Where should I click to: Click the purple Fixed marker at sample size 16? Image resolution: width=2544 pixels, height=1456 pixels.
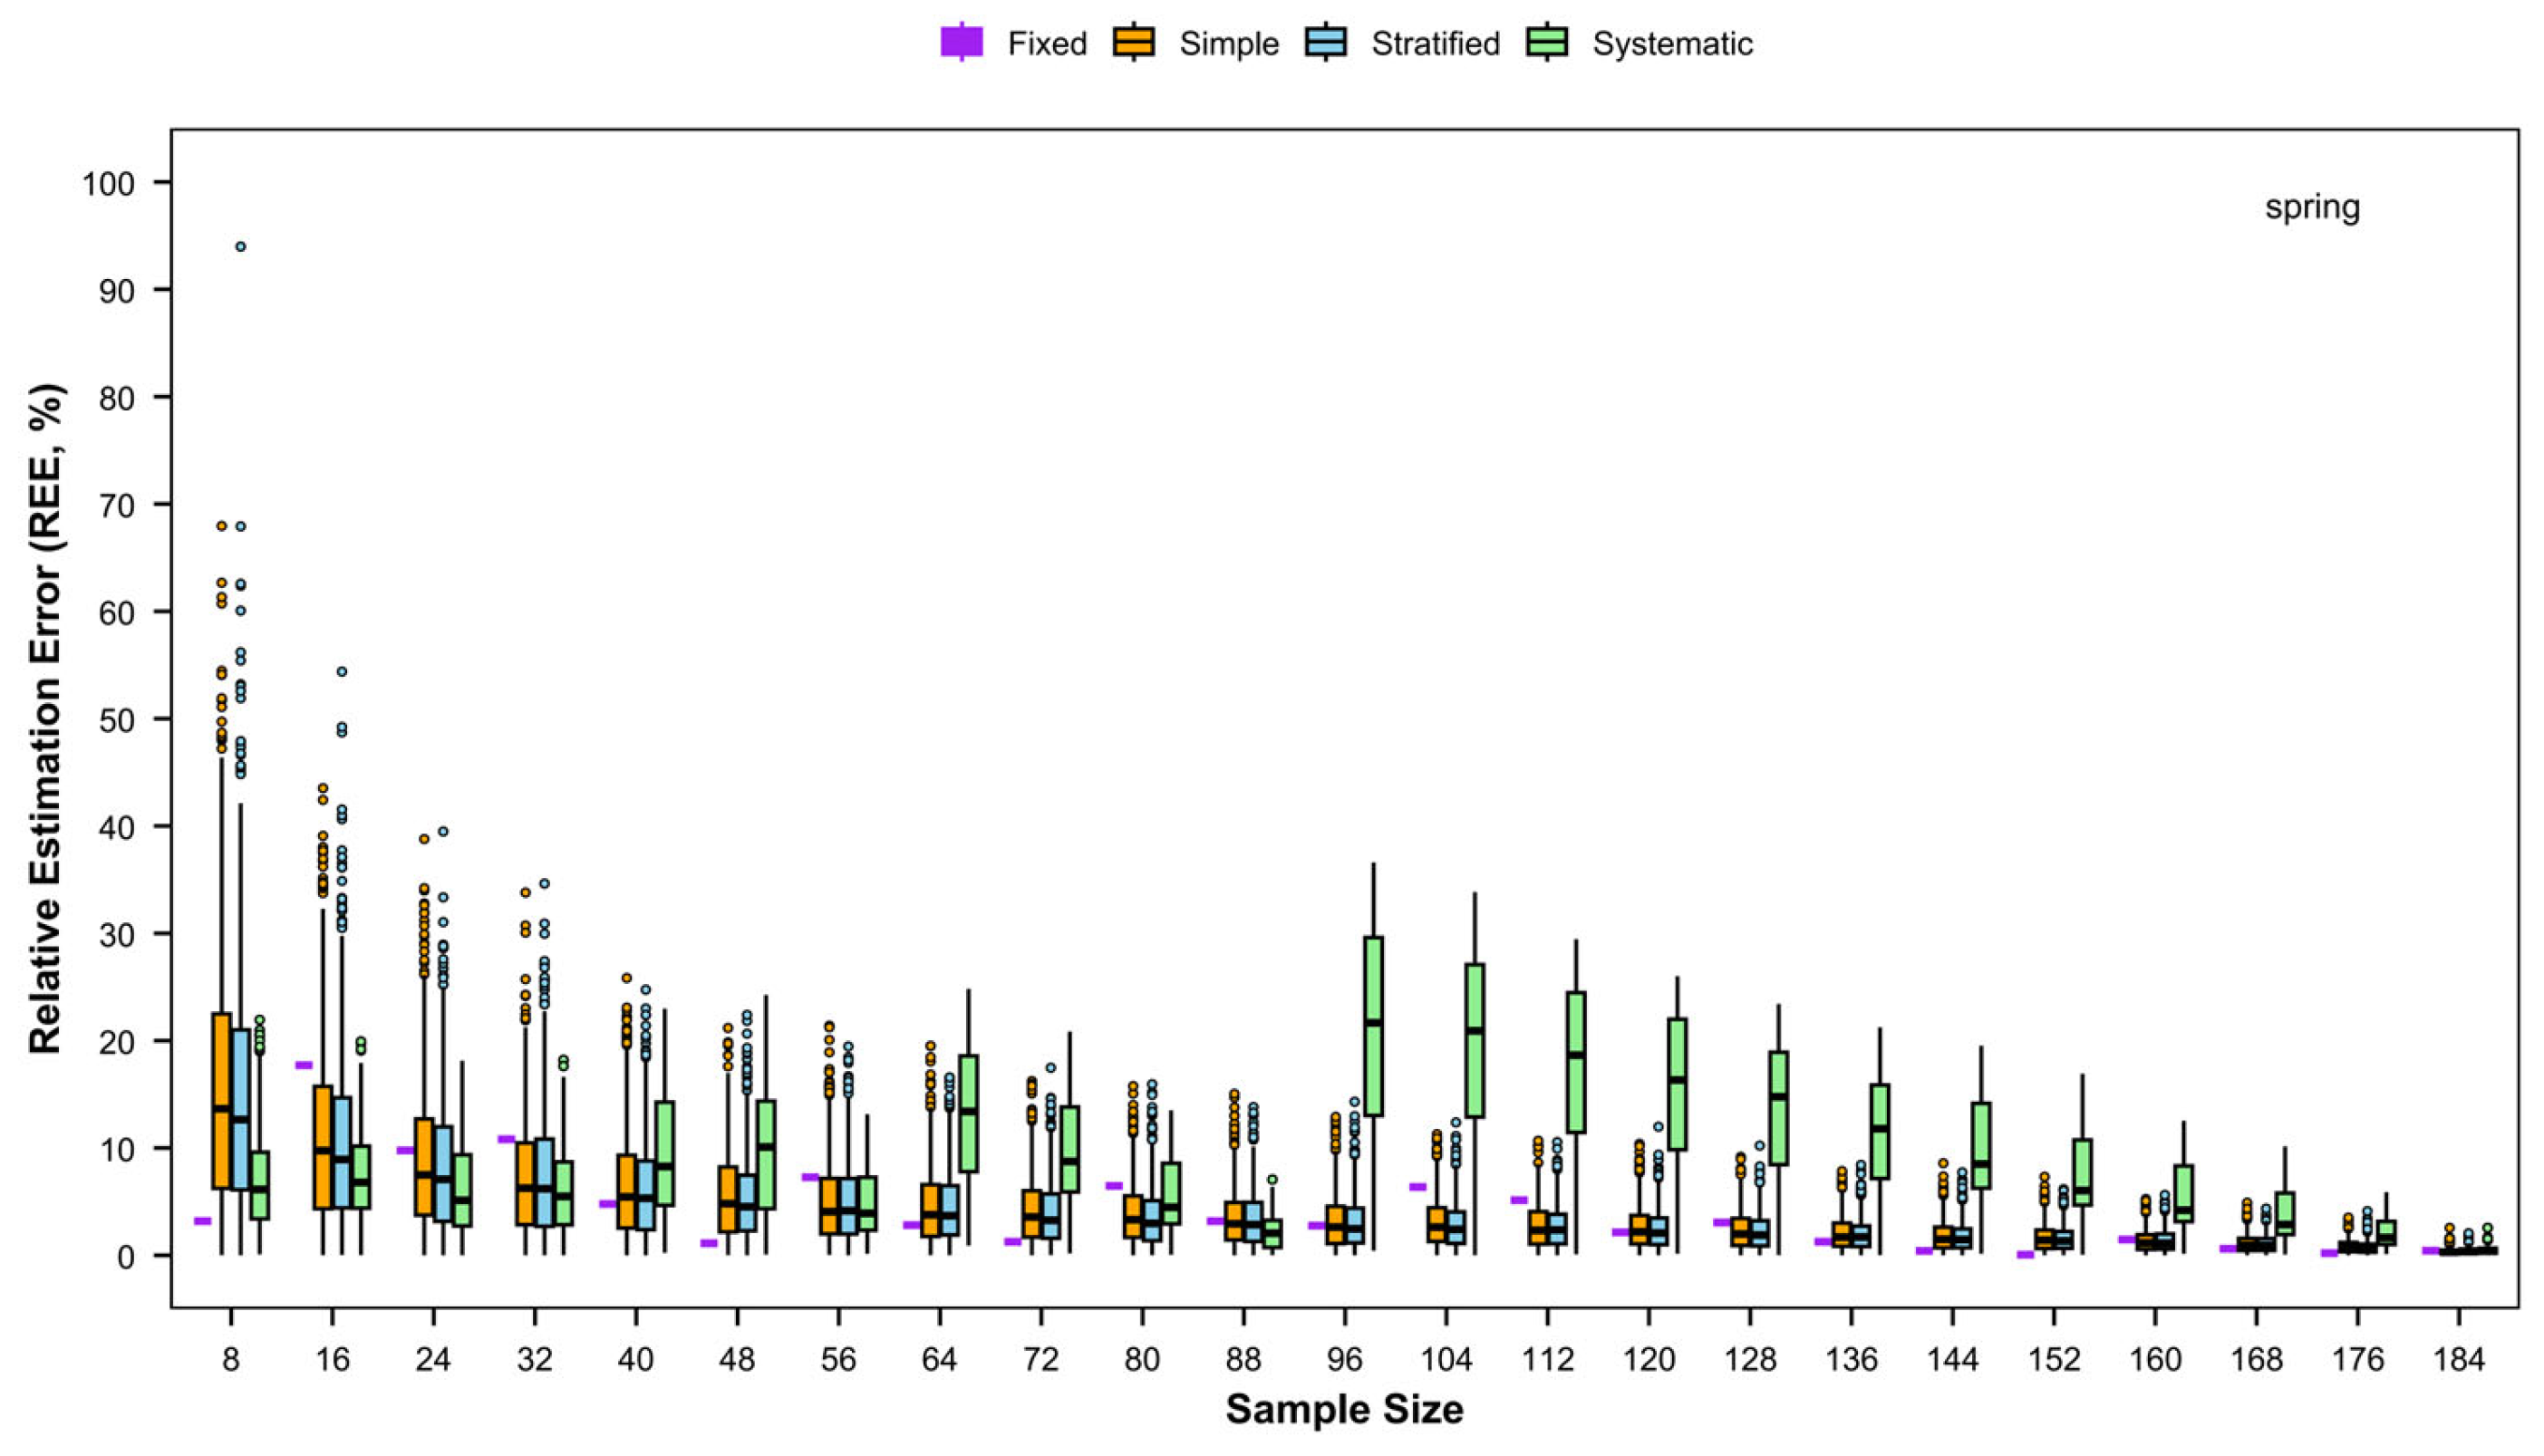tap(303, 1065)
